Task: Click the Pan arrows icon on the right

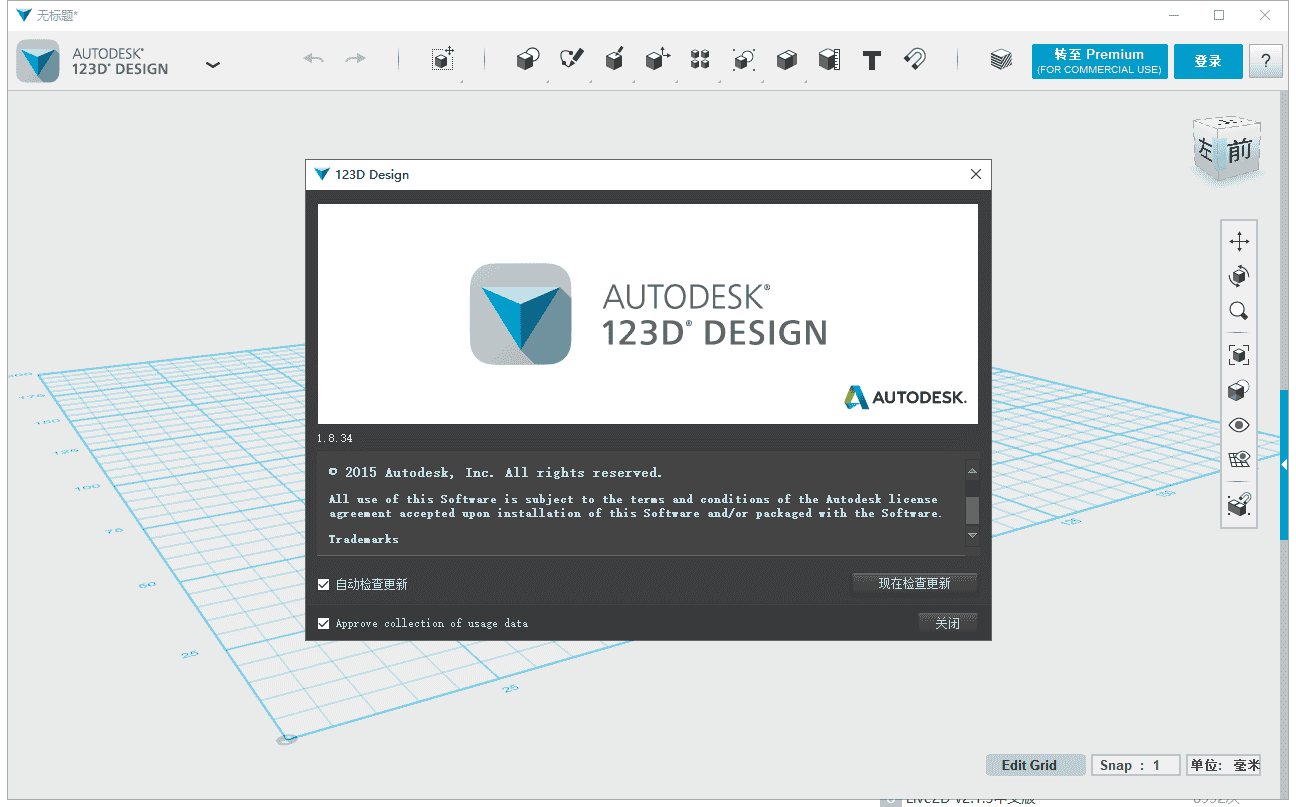Action: coord(1238,240)
